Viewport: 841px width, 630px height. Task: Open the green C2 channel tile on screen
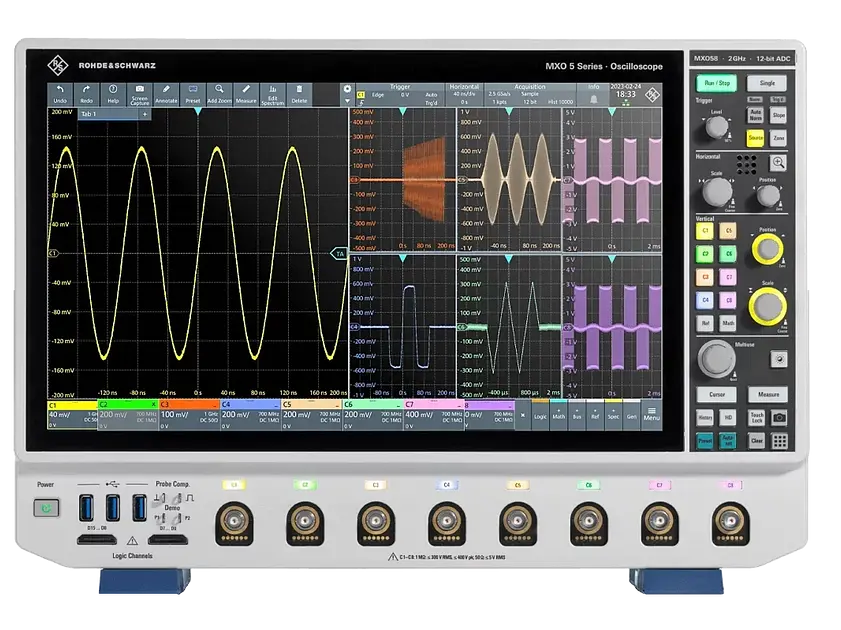click(x=128, y=415)
